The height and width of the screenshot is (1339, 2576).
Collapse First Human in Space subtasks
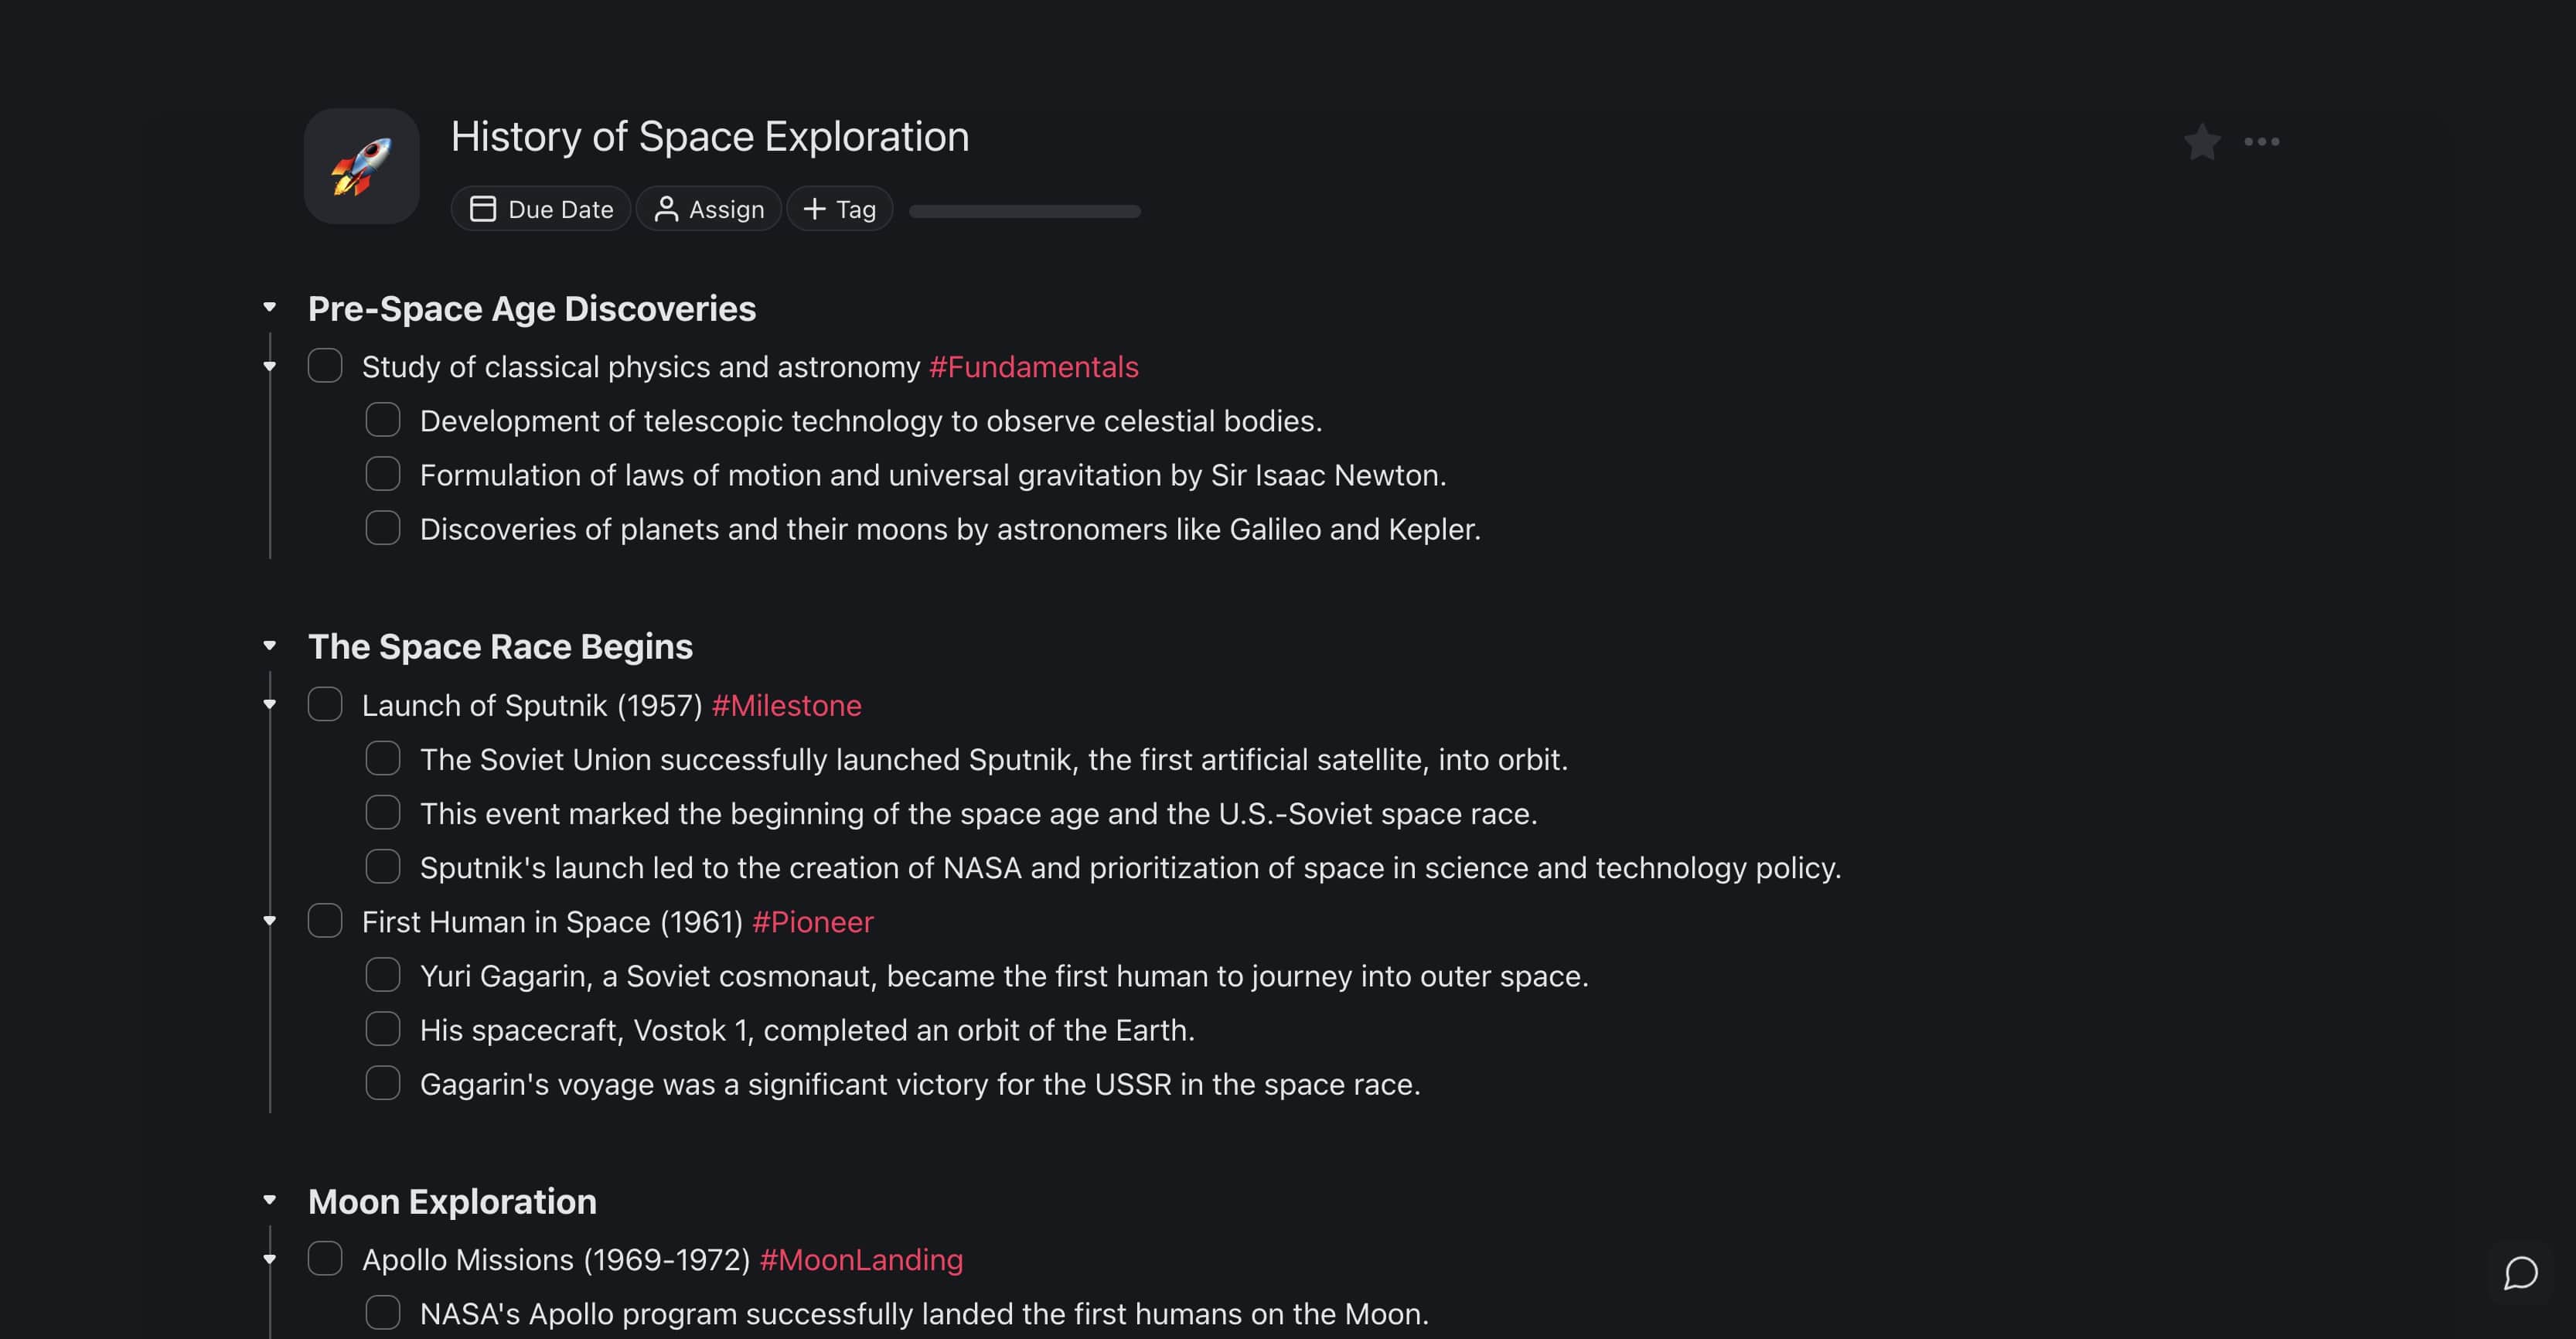270,921
